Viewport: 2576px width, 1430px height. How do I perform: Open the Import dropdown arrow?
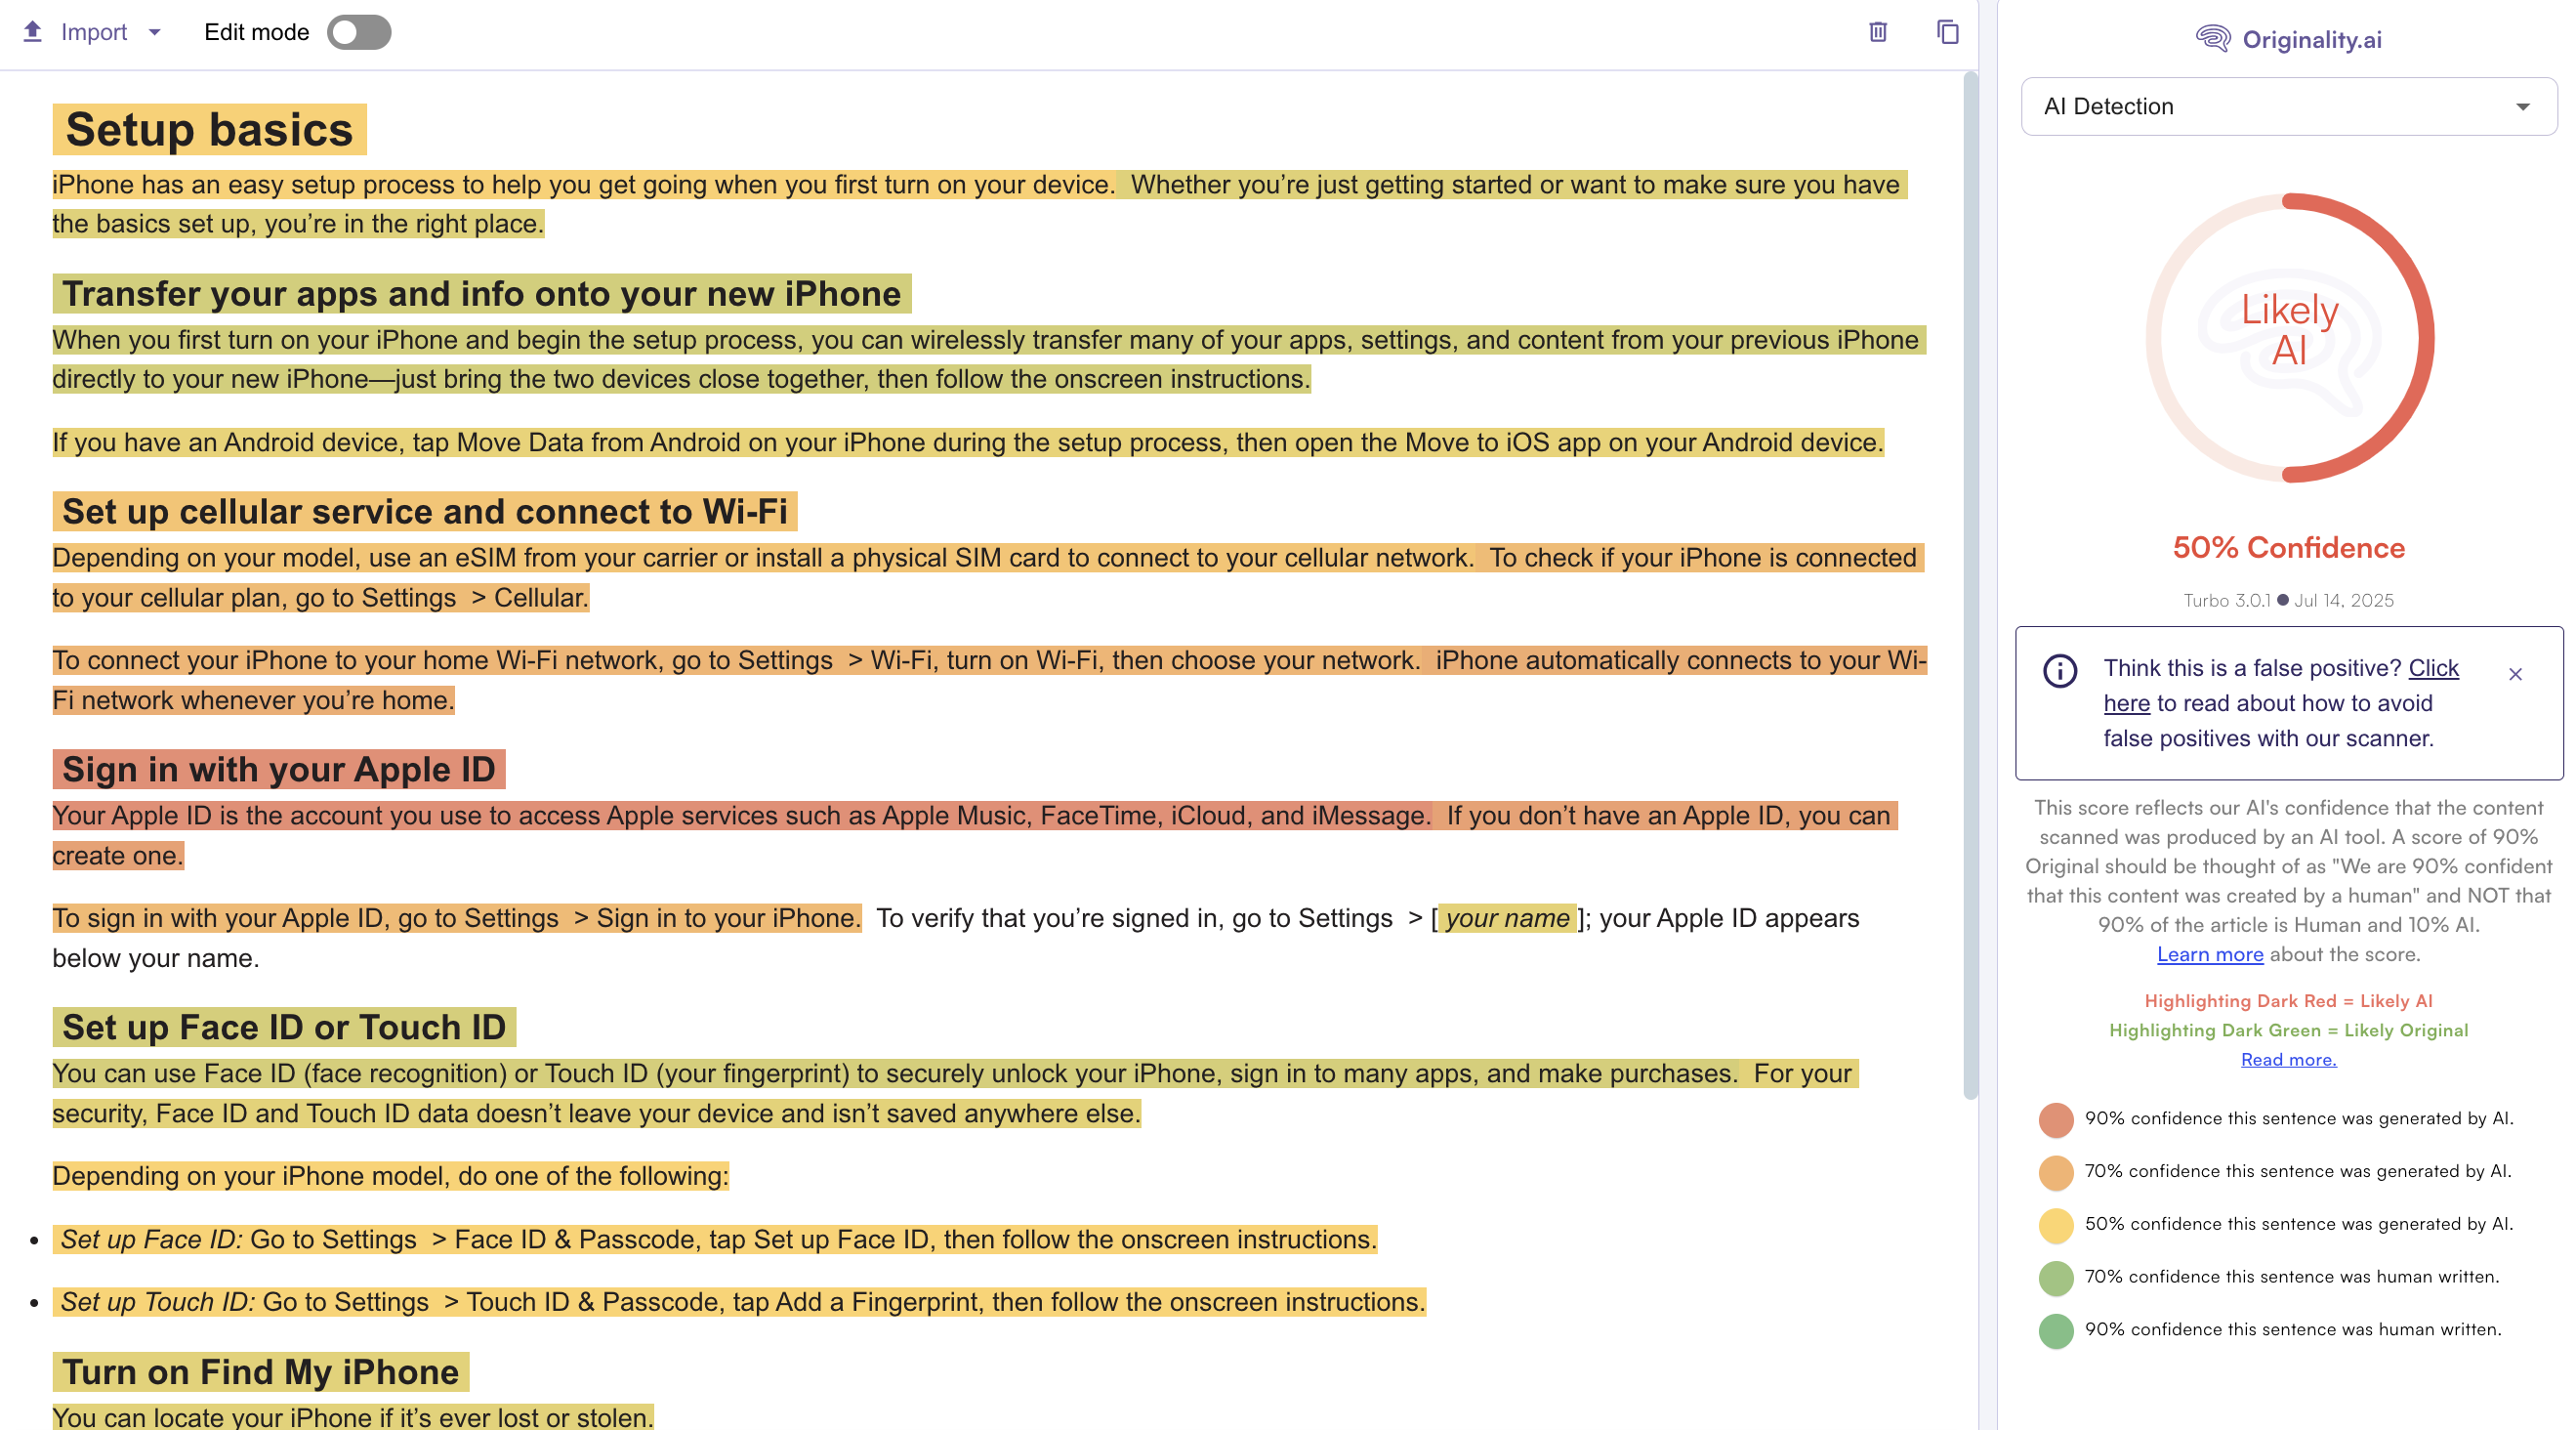[154, 32]
